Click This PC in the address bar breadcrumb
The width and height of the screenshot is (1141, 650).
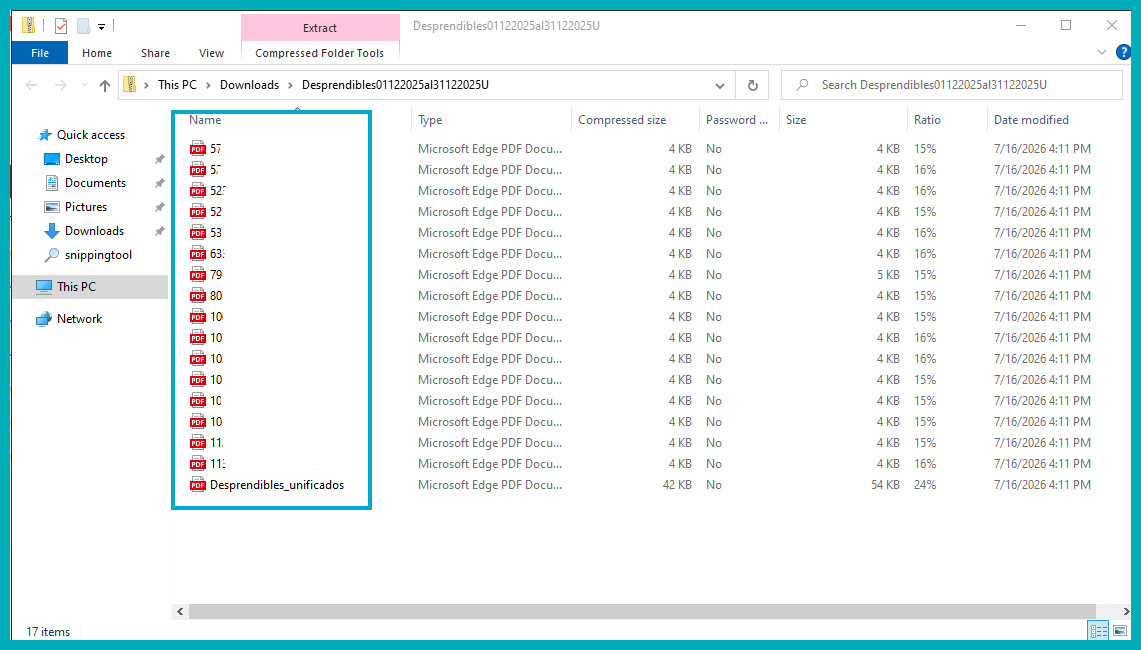click(178, 85)
